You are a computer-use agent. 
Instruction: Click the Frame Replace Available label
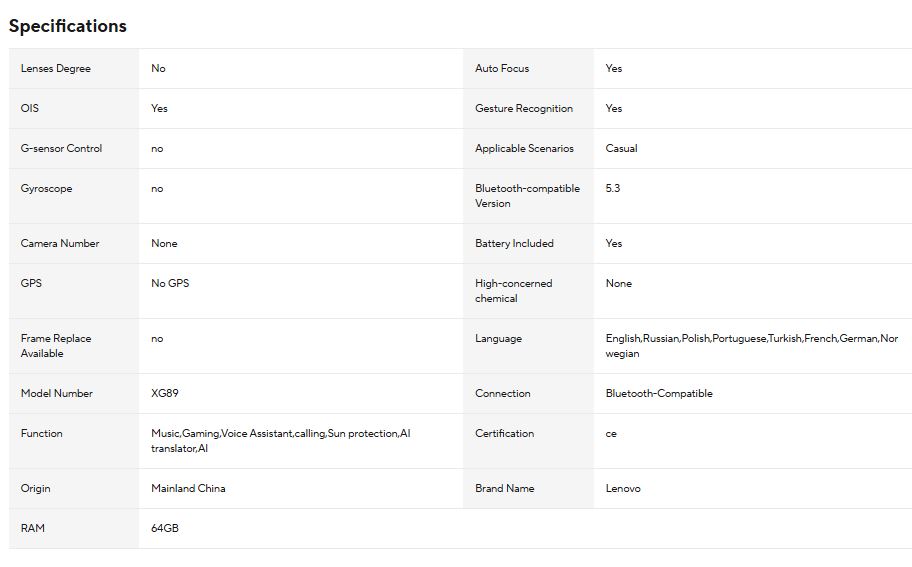56,346
